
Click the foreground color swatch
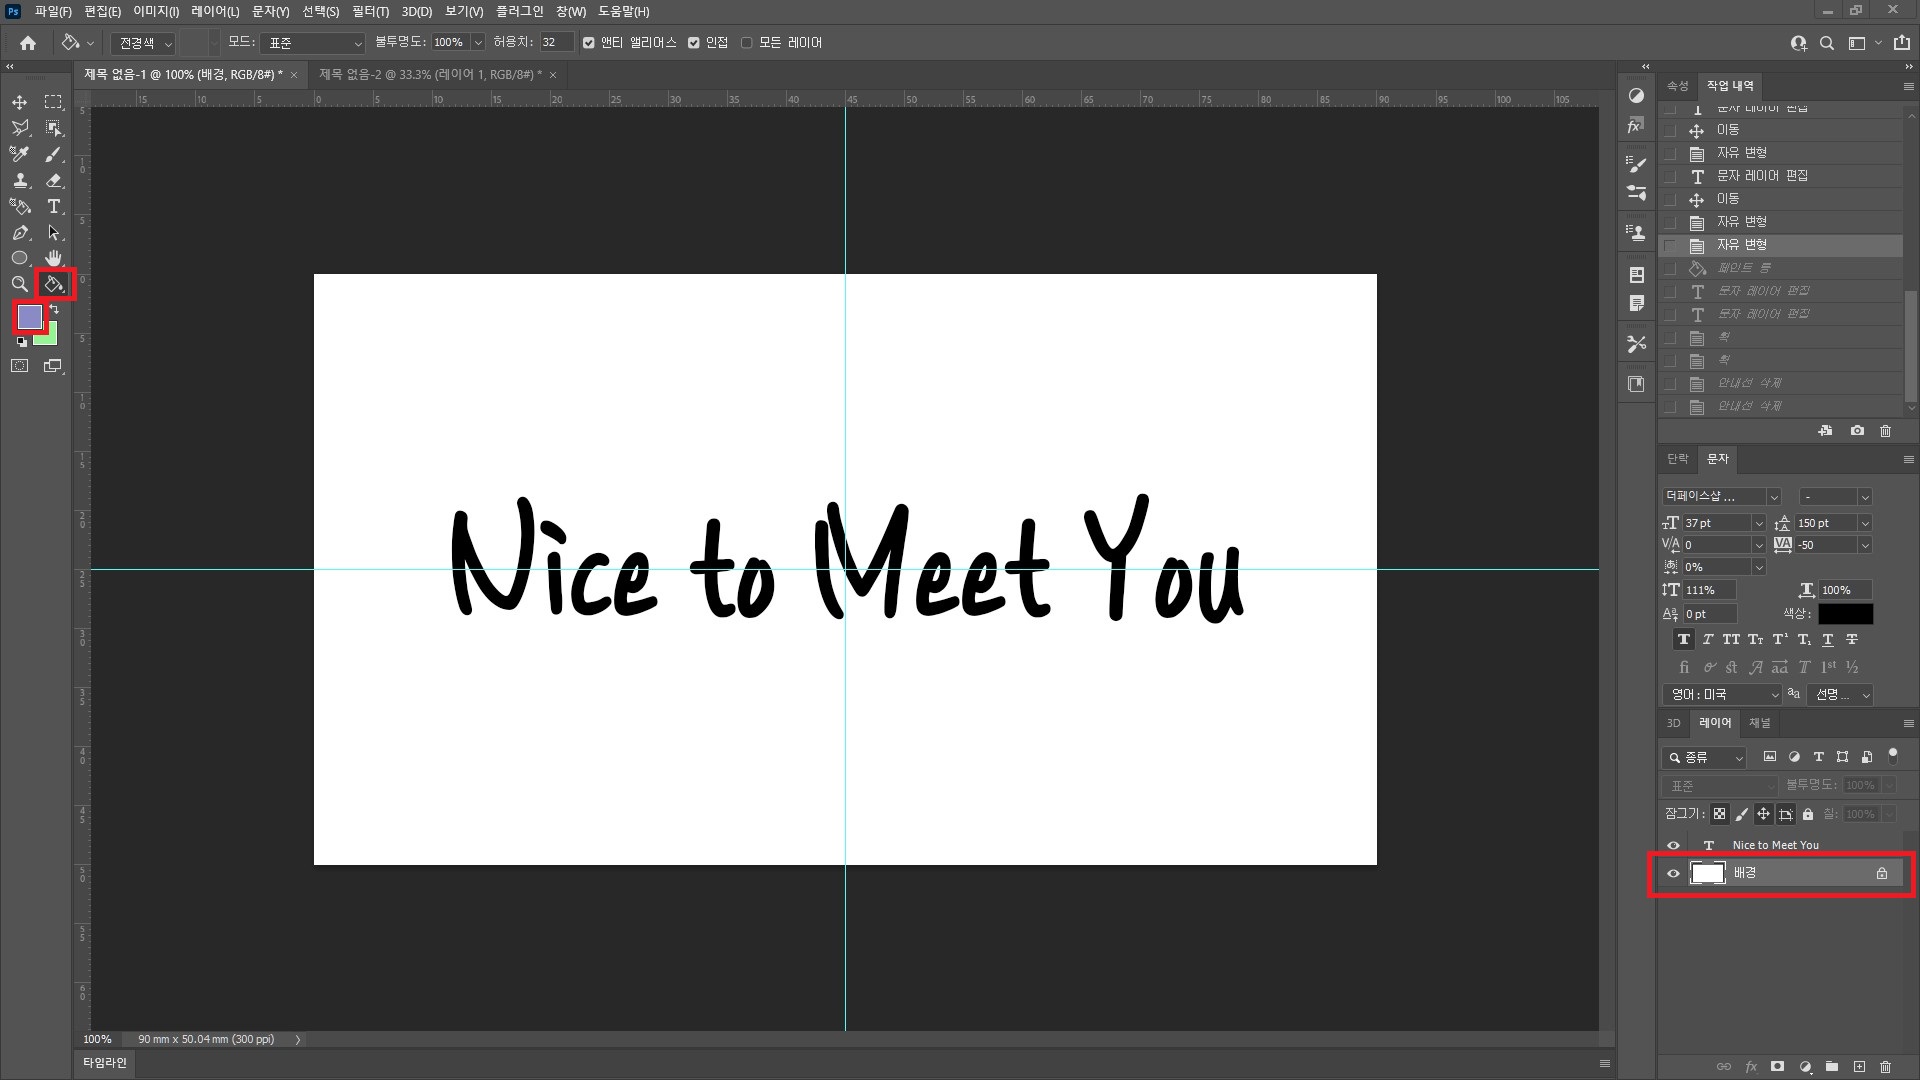click(x=29, y=317)
